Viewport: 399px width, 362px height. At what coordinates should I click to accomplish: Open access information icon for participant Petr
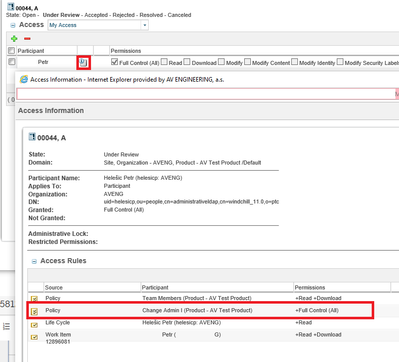click(83, 62)
